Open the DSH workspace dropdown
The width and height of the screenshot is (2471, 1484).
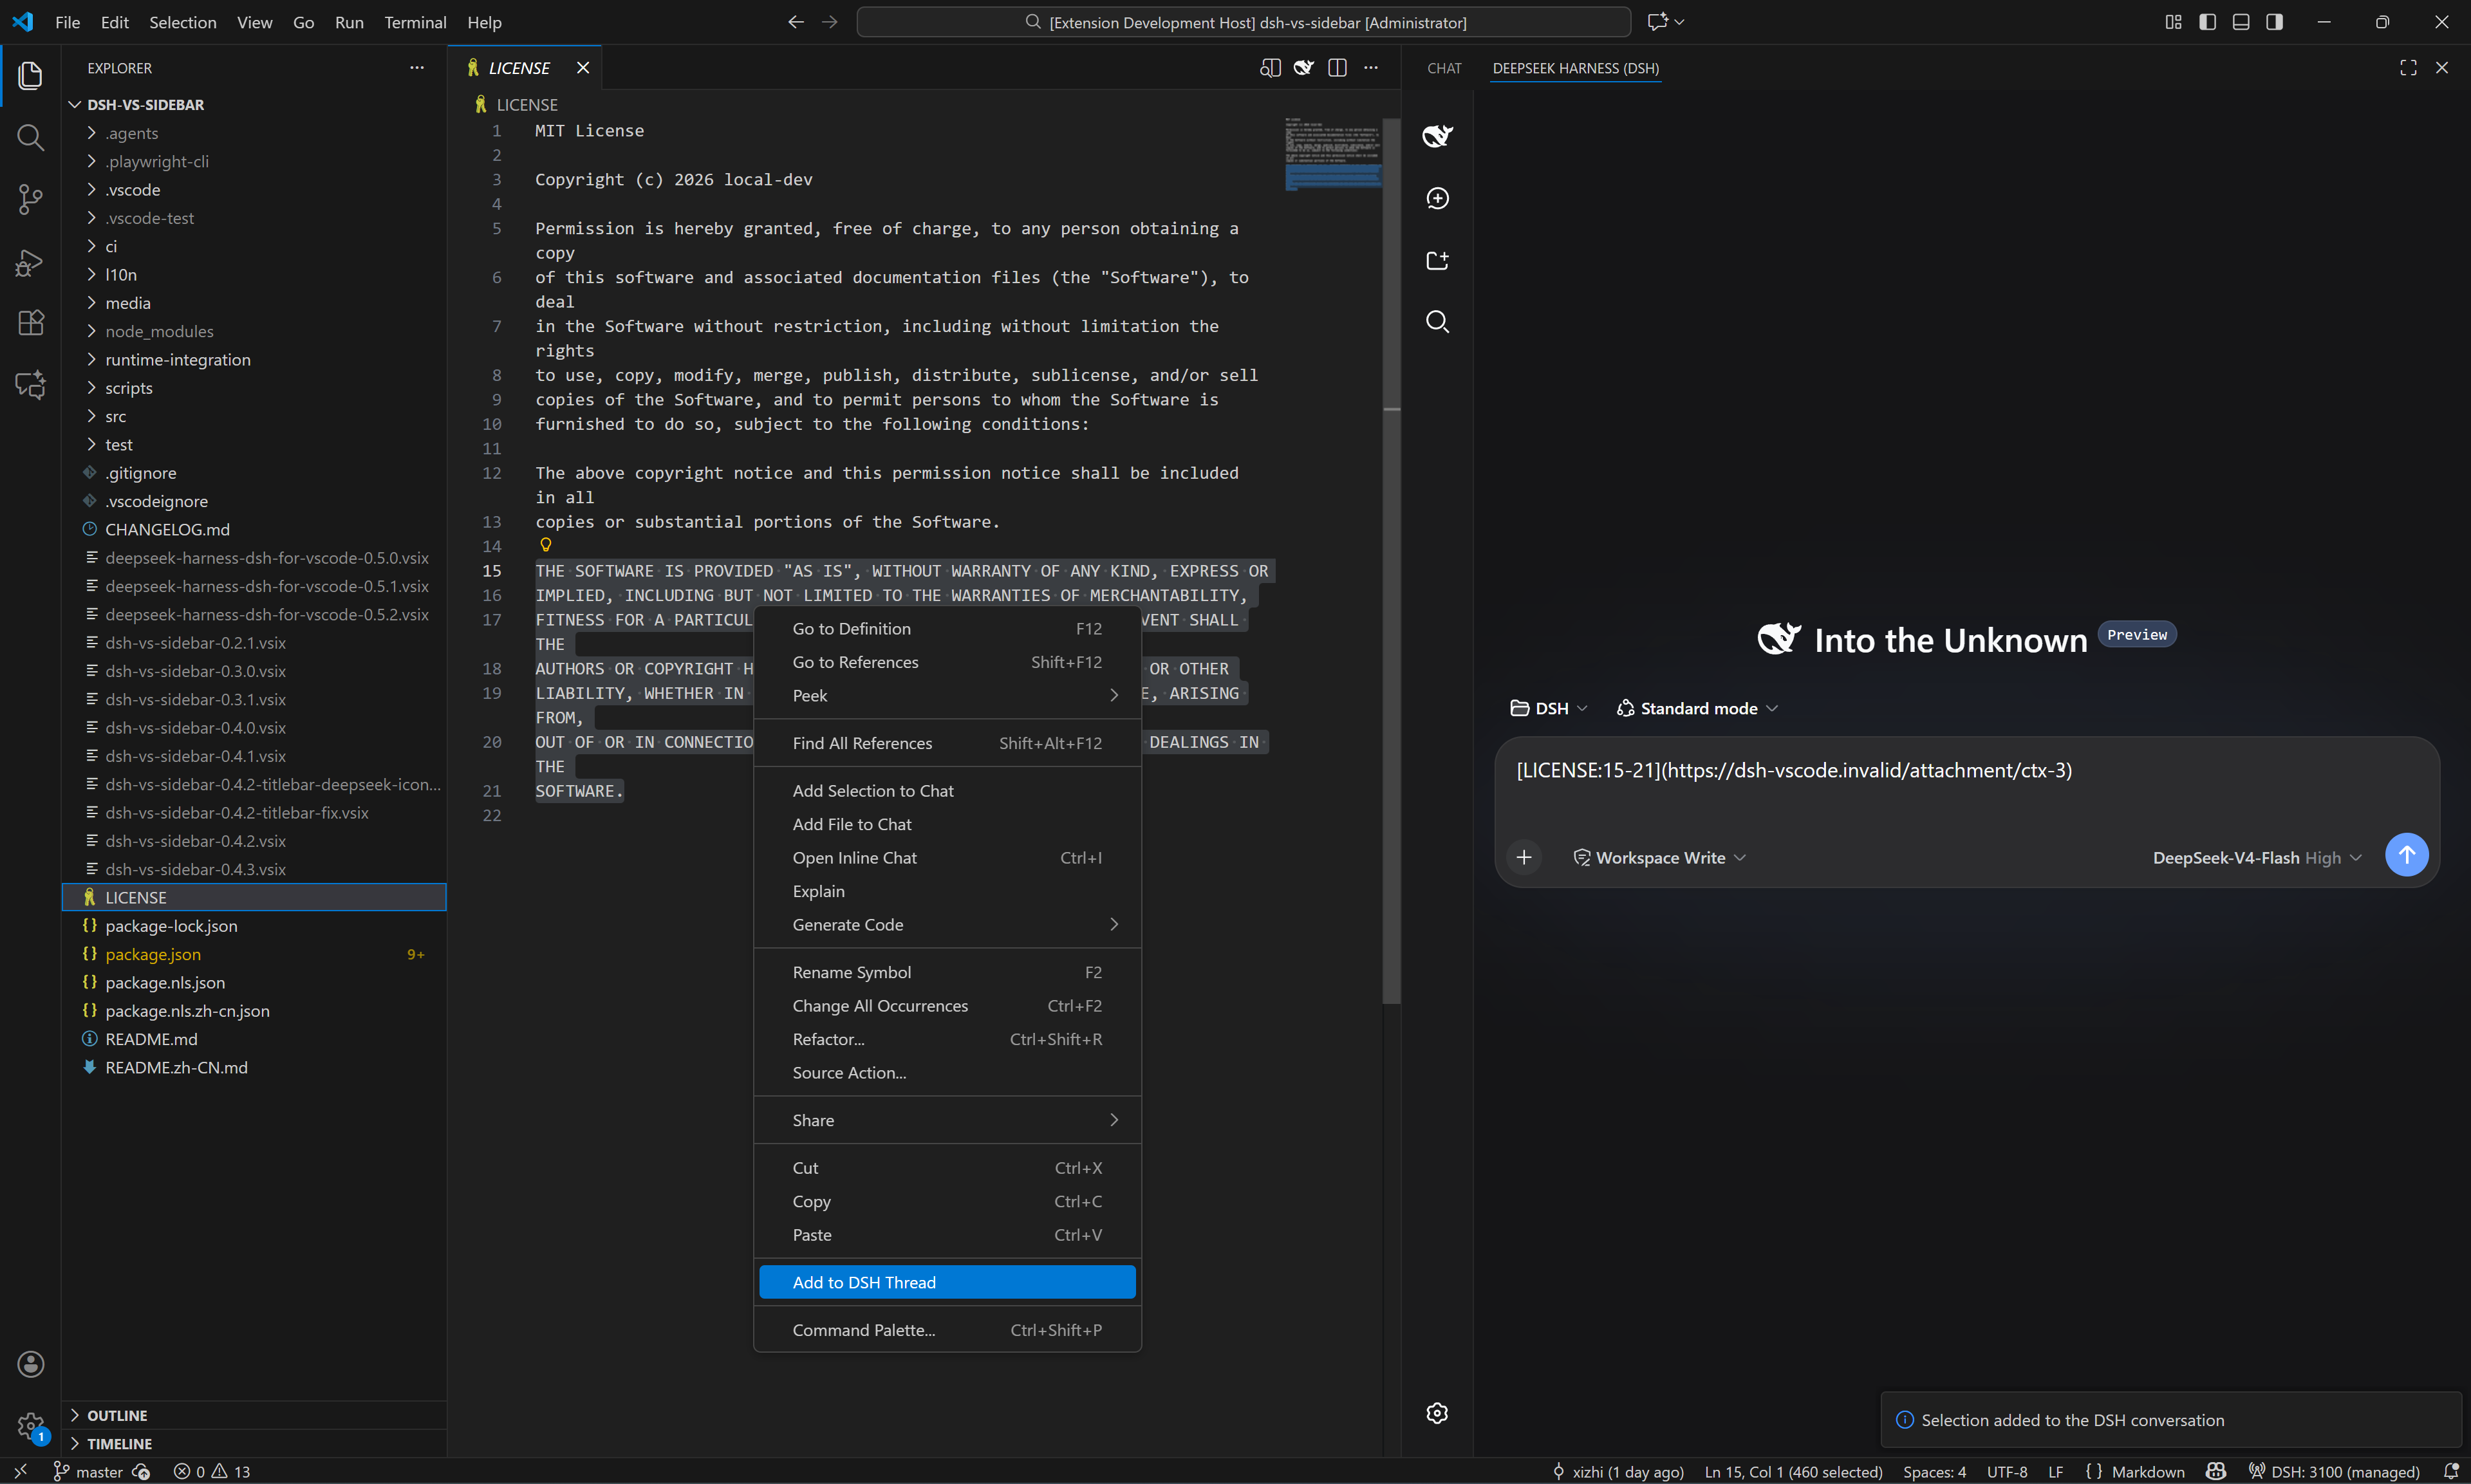click(x=1548, y=708)
